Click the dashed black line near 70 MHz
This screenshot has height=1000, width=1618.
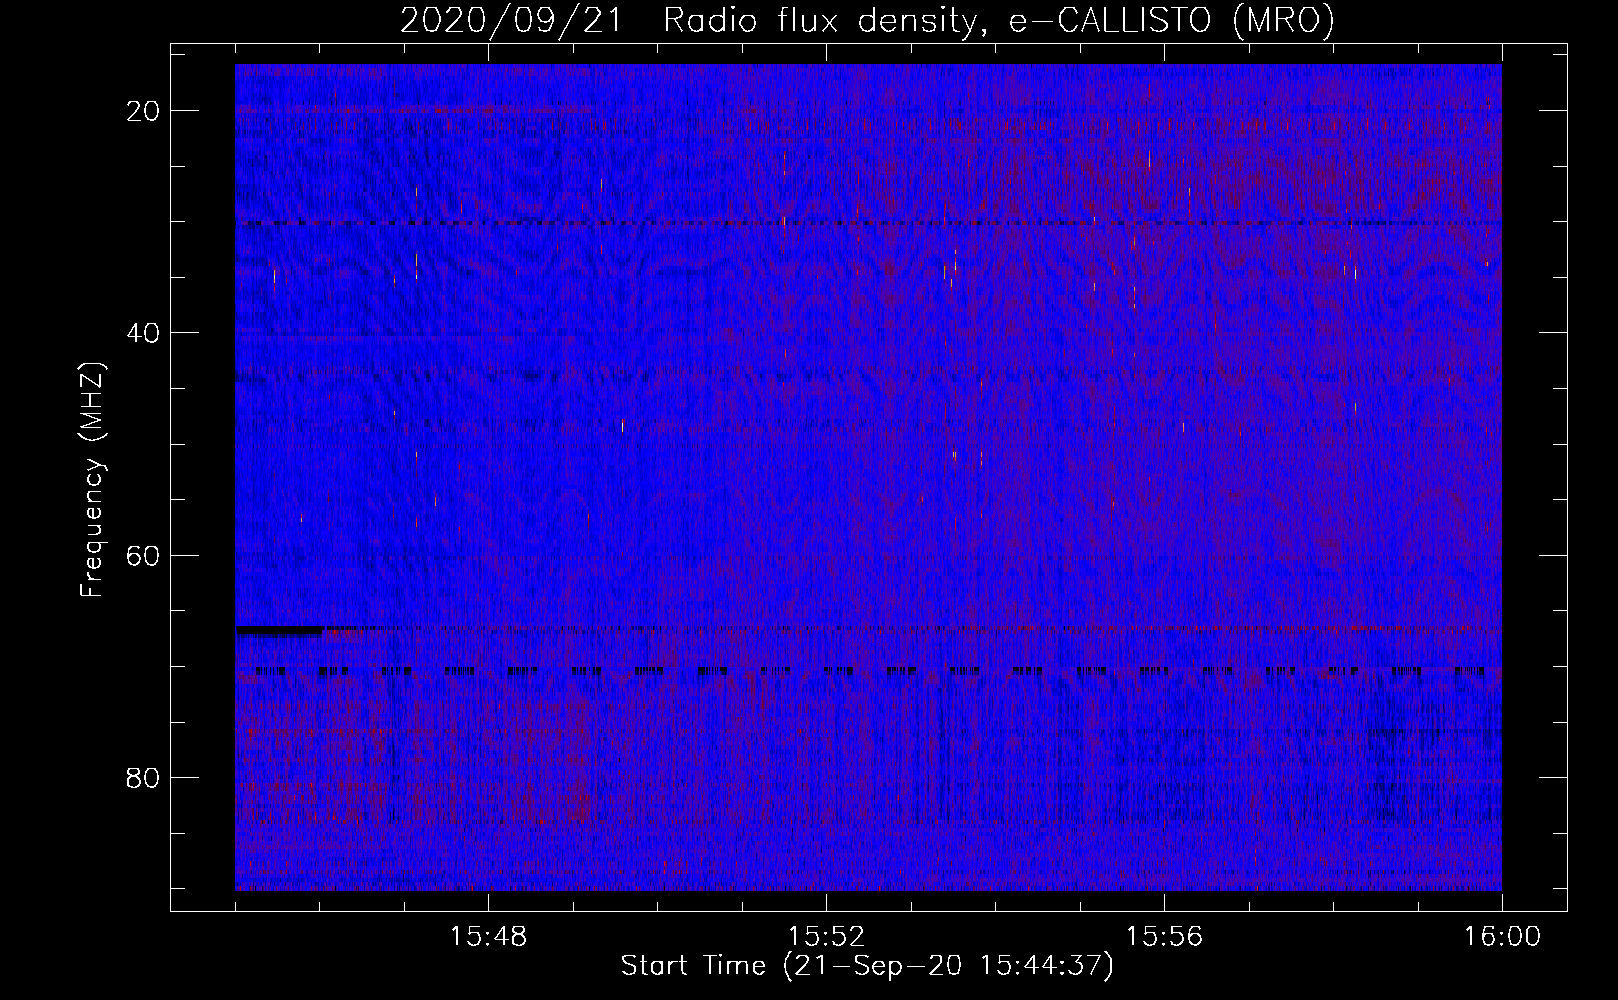coord(868,671)
